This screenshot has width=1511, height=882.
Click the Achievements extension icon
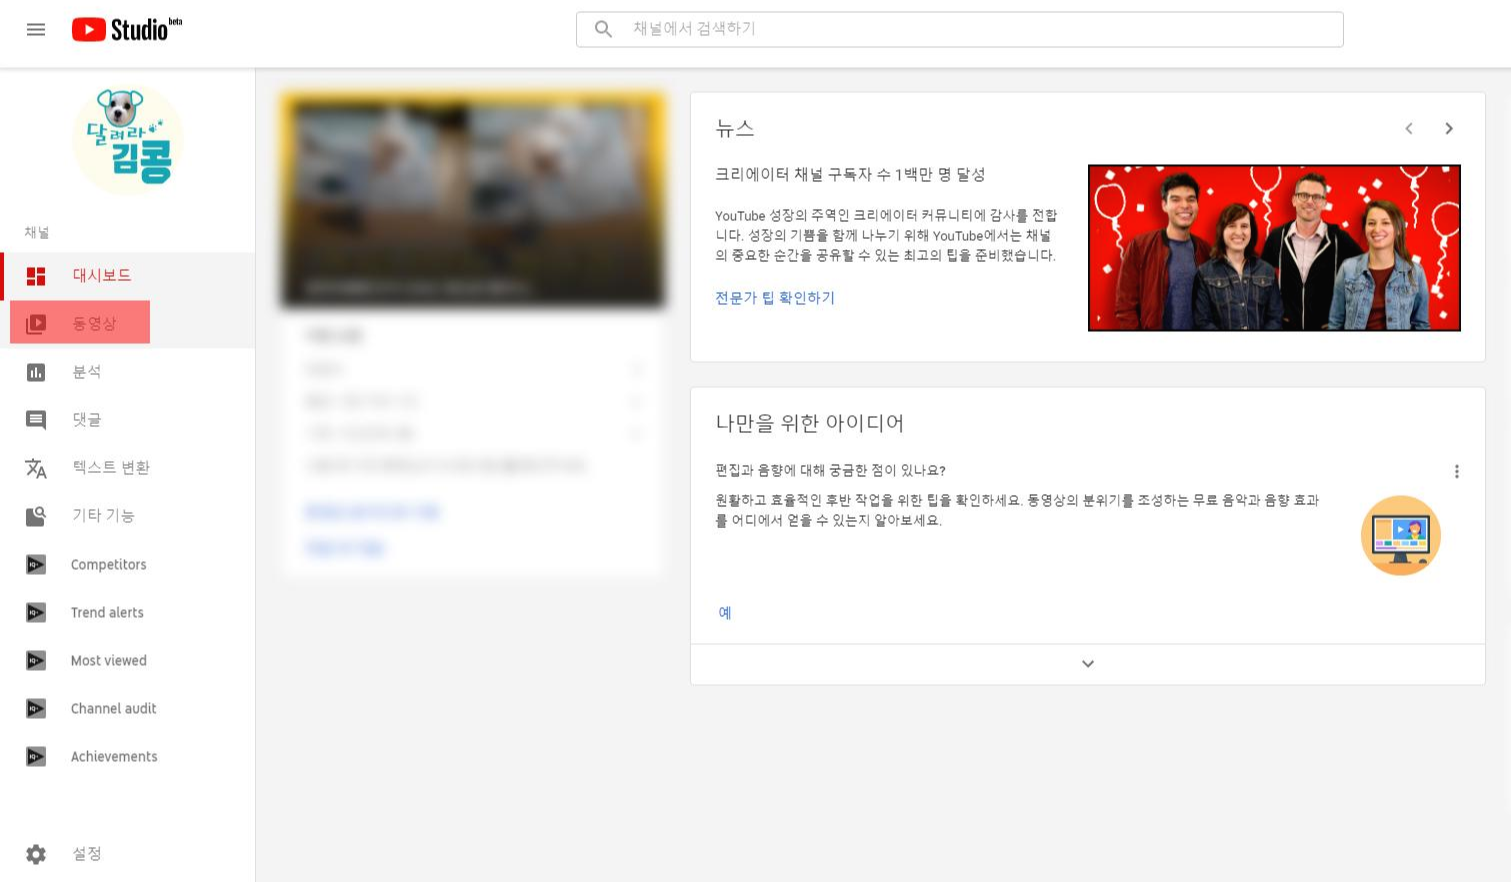[36, 757]
